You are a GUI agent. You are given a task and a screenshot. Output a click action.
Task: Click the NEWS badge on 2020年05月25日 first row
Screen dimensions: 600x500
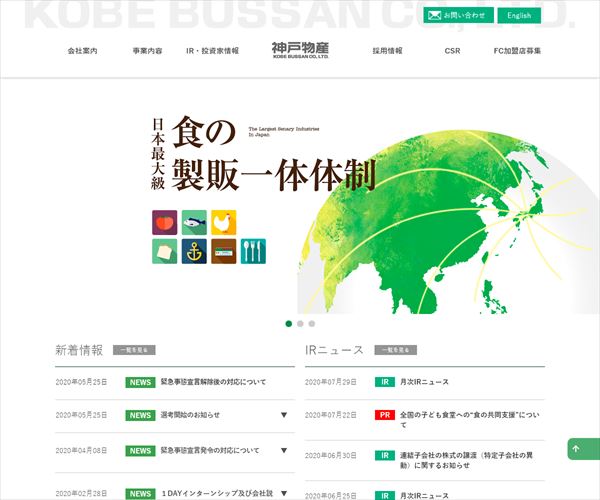click(140, 382)
